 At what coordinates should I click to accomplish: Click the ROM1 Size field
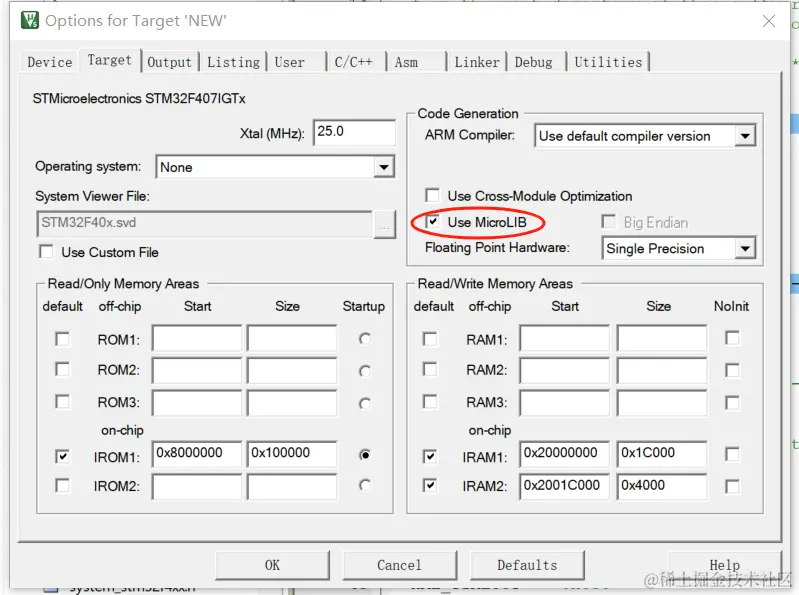292,338
